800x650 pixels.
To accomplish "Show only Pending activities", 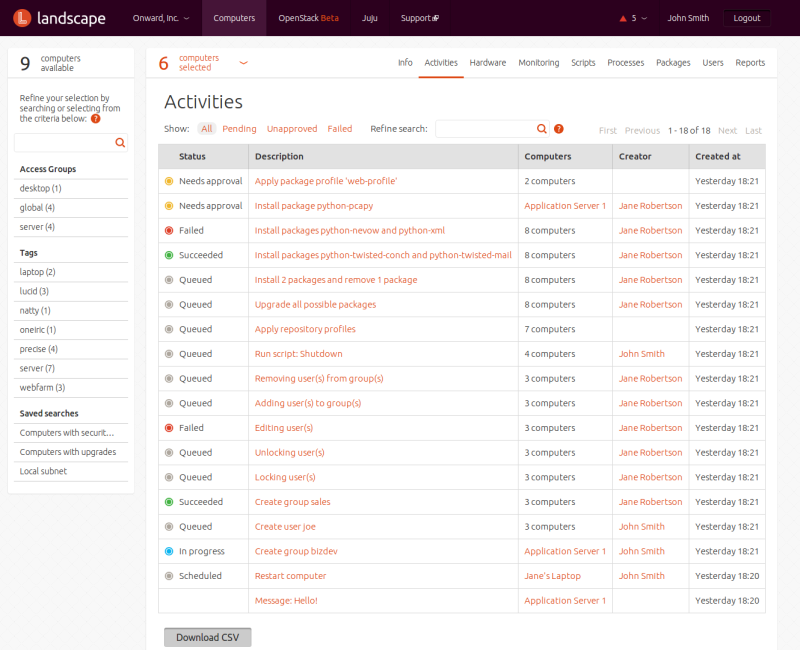I will pos(239,129).
